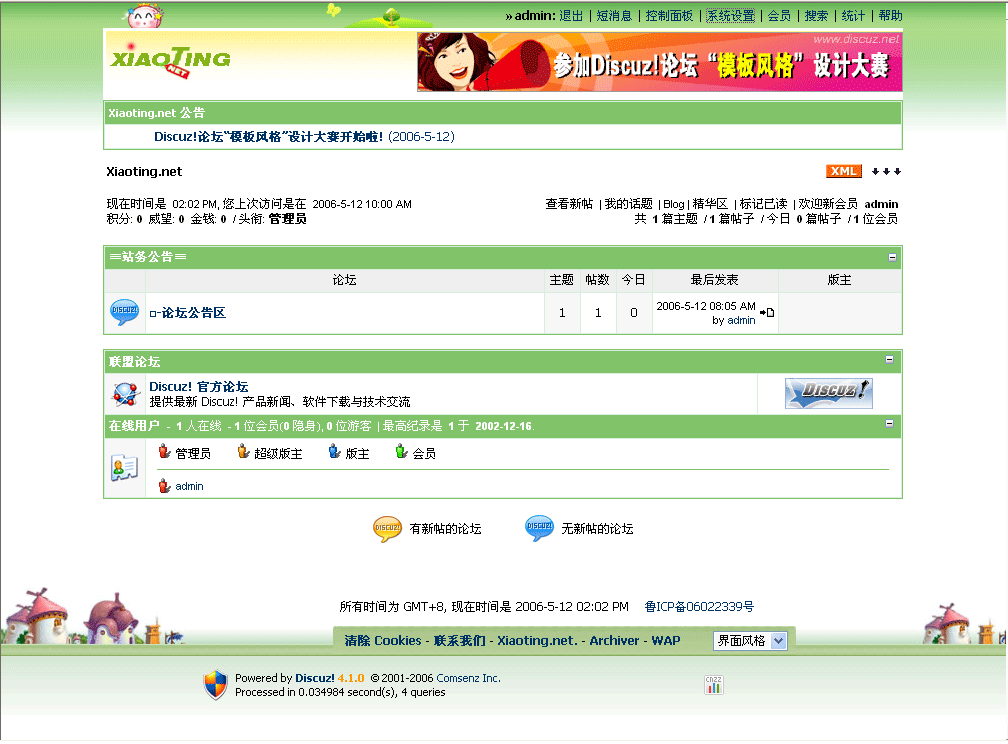This screenshot has height=744, width=1008.
Task: Click the cnzz statistics chart icon
Action: 714,685
